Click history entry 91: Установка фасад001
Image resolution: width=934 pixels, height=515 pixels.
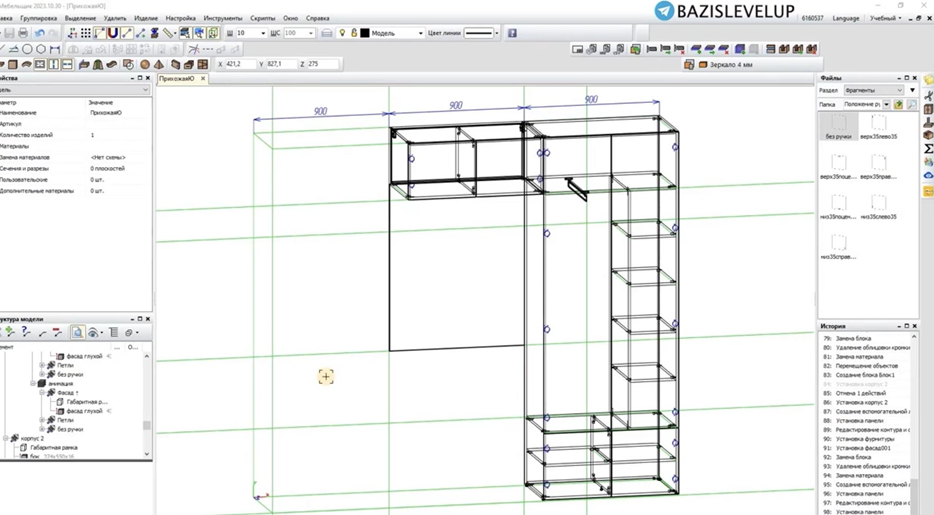pos(858,448)
